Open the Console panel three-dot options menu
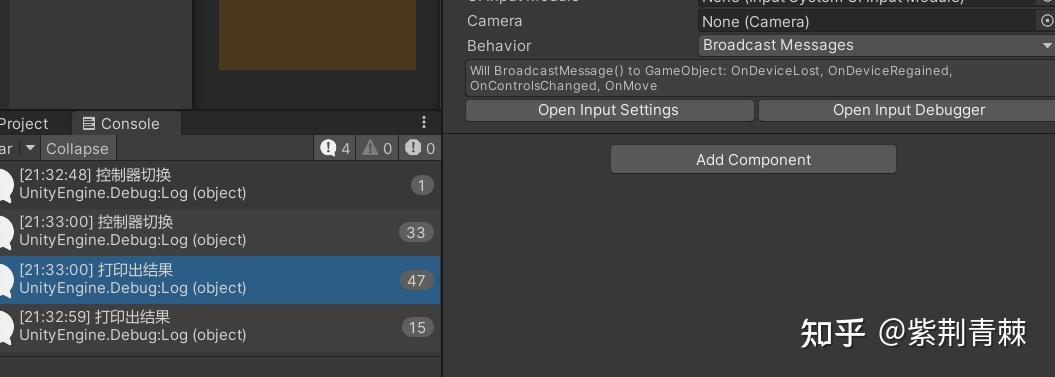The width and height of the screenshot is (1055, 377). [x=424, y=122]
